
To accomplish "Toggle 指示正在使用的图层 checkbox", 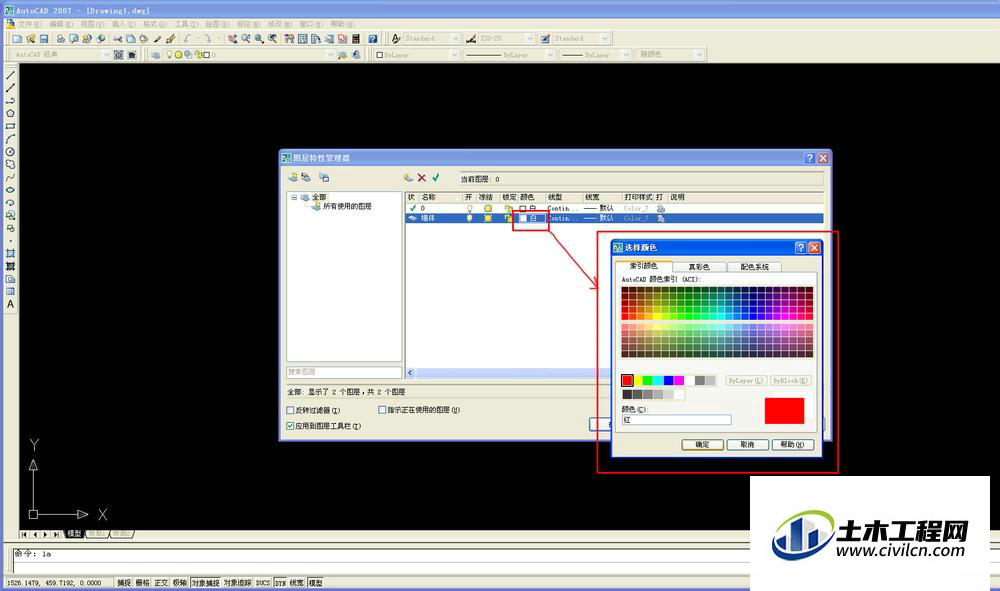I will [382, 410].
